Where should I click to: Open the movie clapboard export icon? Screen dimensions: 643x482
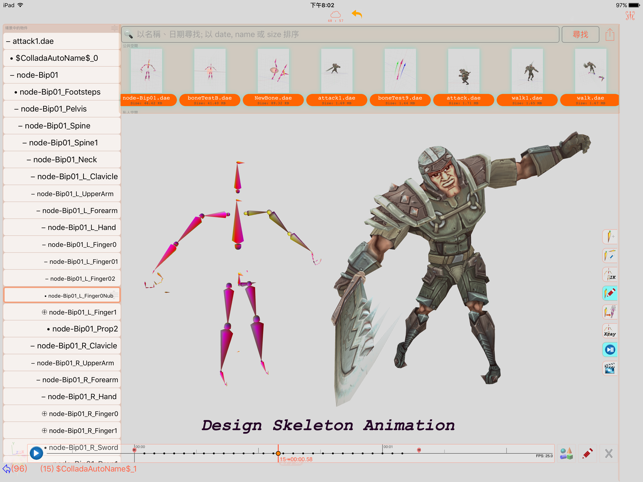609,368
